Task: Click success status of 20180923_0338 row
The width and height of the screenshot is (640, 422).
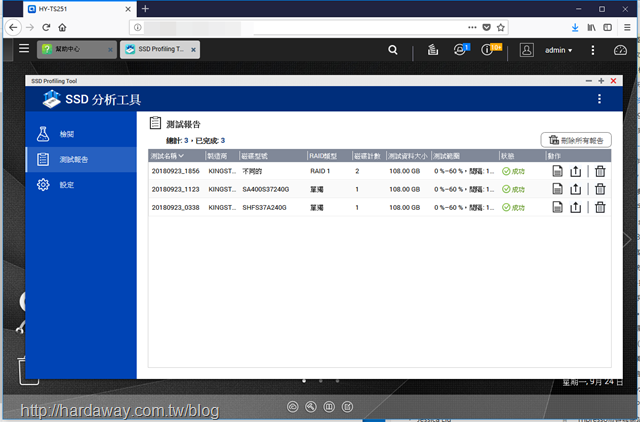Action: 513,208
